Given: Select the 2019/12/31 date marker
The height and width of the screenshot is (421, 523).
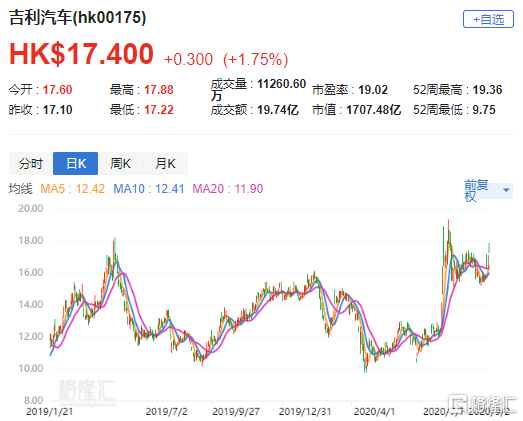Looking at the screenshot, I should [305, 412].
